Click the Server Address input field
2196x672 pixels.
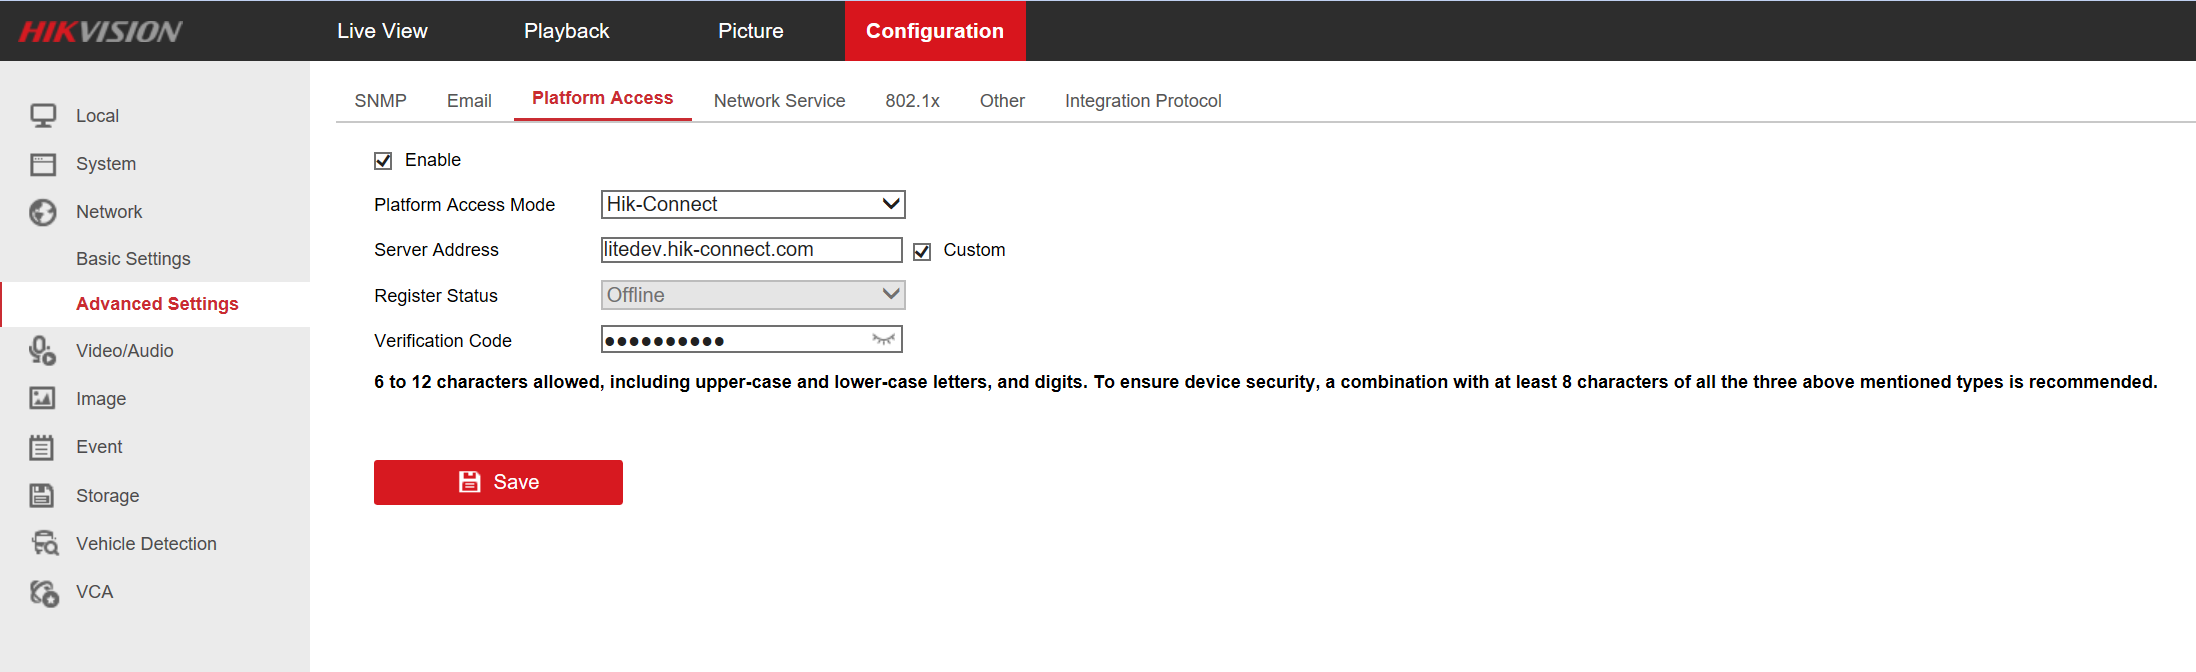[x=750, y=250]
